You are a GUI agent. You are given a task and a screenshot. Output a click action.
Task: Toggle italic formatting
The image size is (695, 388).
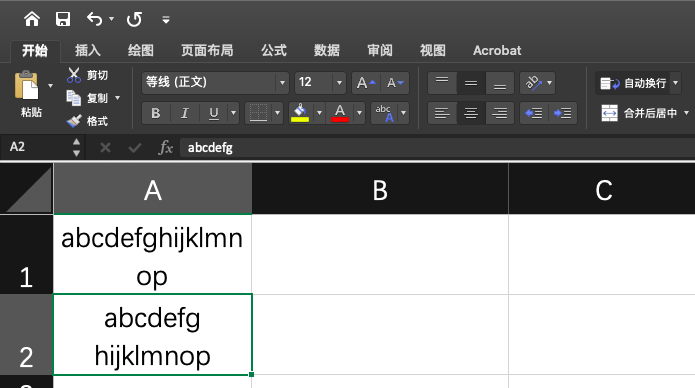tap(185, 113)
